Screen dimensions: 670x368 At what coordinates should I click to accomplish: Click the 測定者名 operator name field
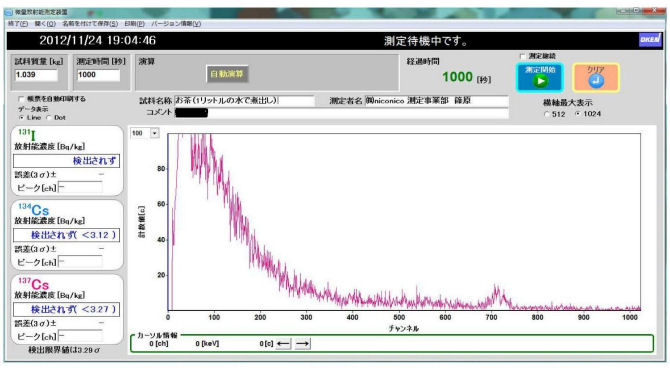pyautogui.click(x=437, y=100)
